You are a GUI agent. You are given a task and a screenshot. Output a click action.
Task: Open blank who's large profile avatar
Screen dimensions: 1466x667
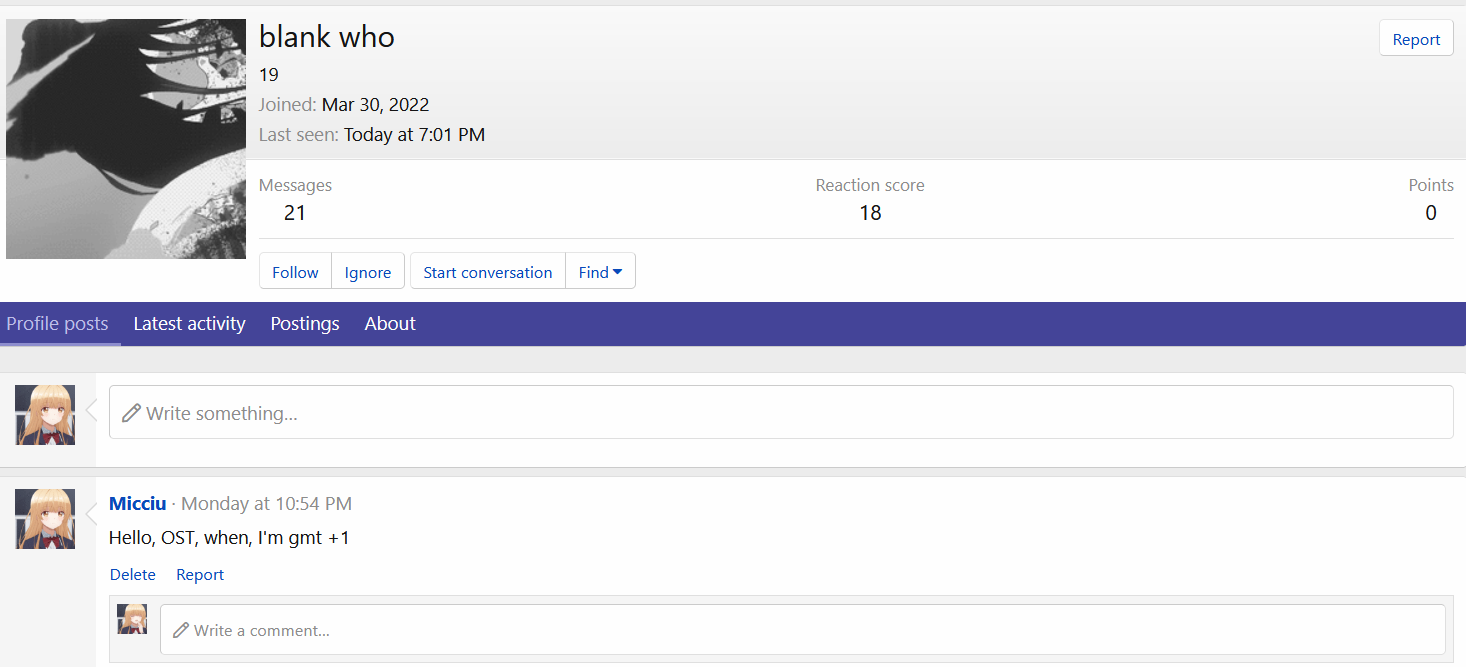pyautogui.click(x=126, y=139)
